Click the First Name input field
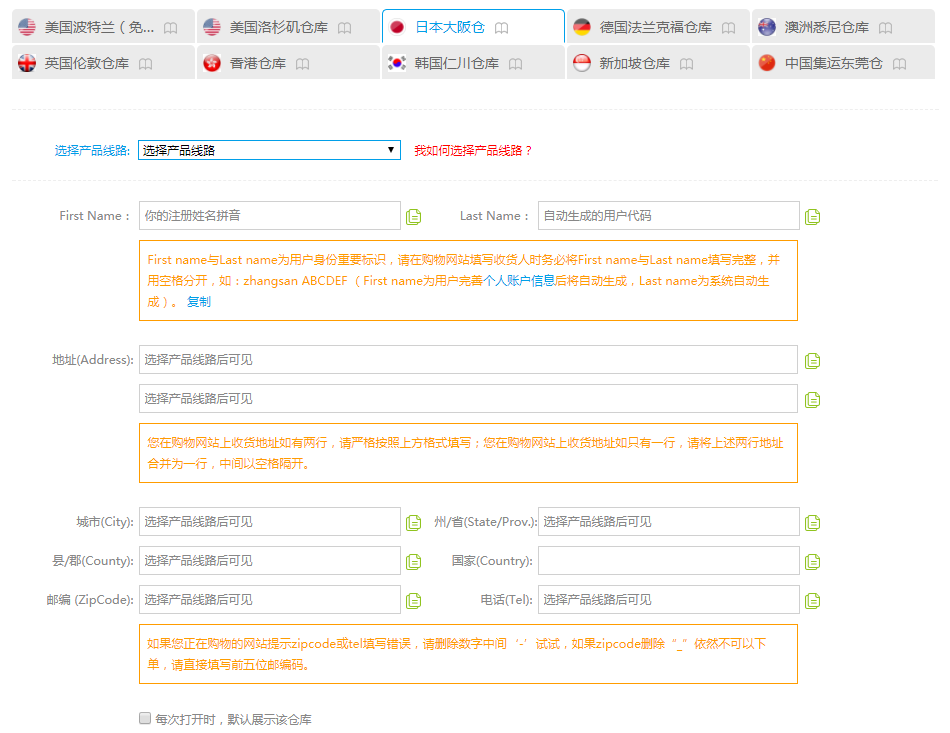Viewport: 950px width, 733px height. point(269,216)
